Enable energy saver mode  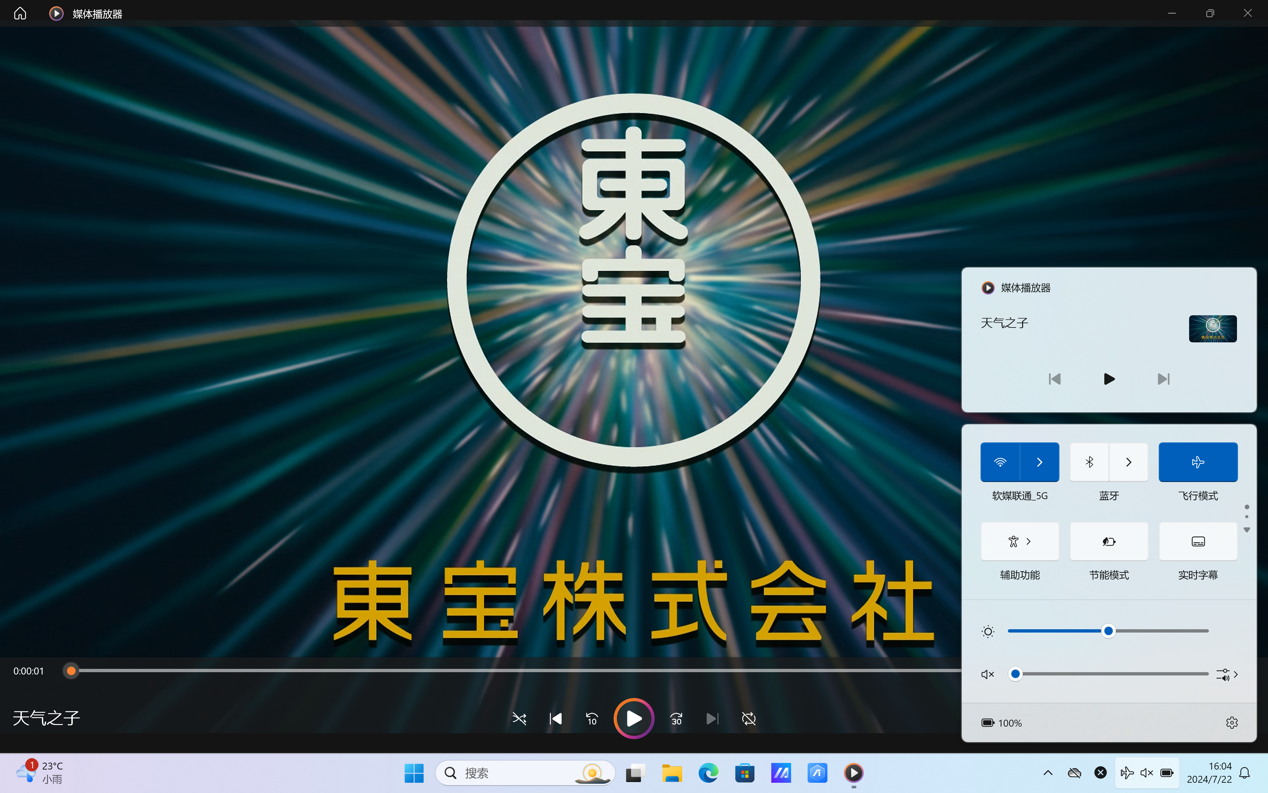point(1108,542)
